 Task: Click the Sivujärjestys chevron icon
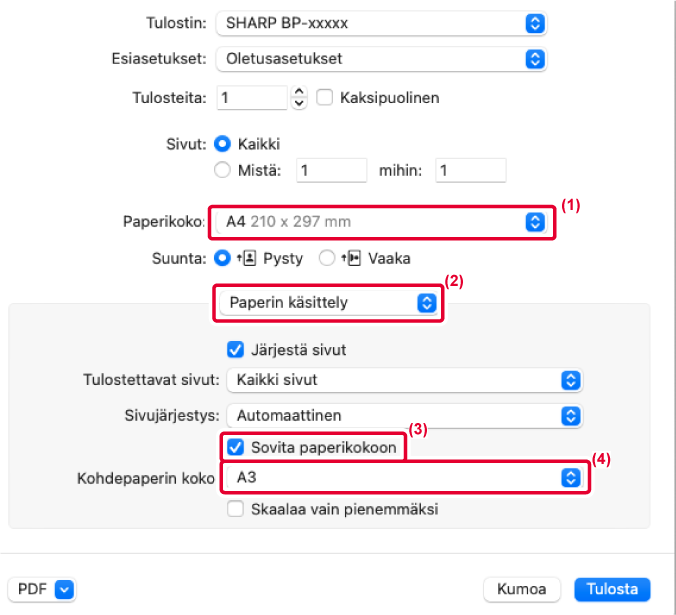(x=571, y=416)
